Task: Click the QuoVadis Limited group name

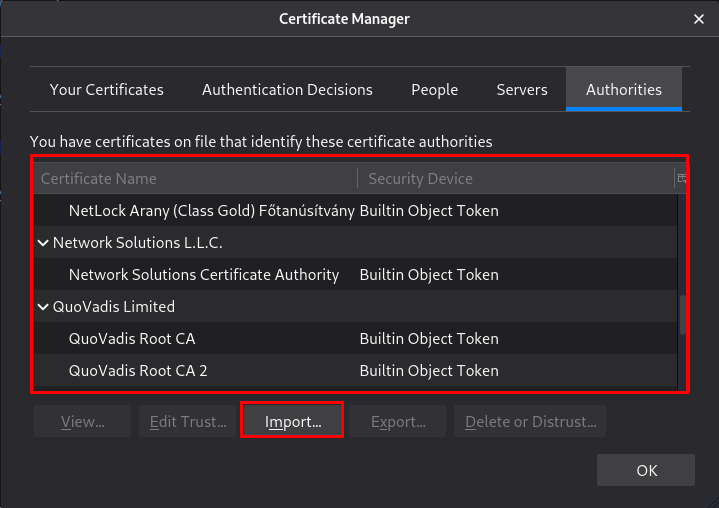Action: pyautogui.click(x=114, y=307)
